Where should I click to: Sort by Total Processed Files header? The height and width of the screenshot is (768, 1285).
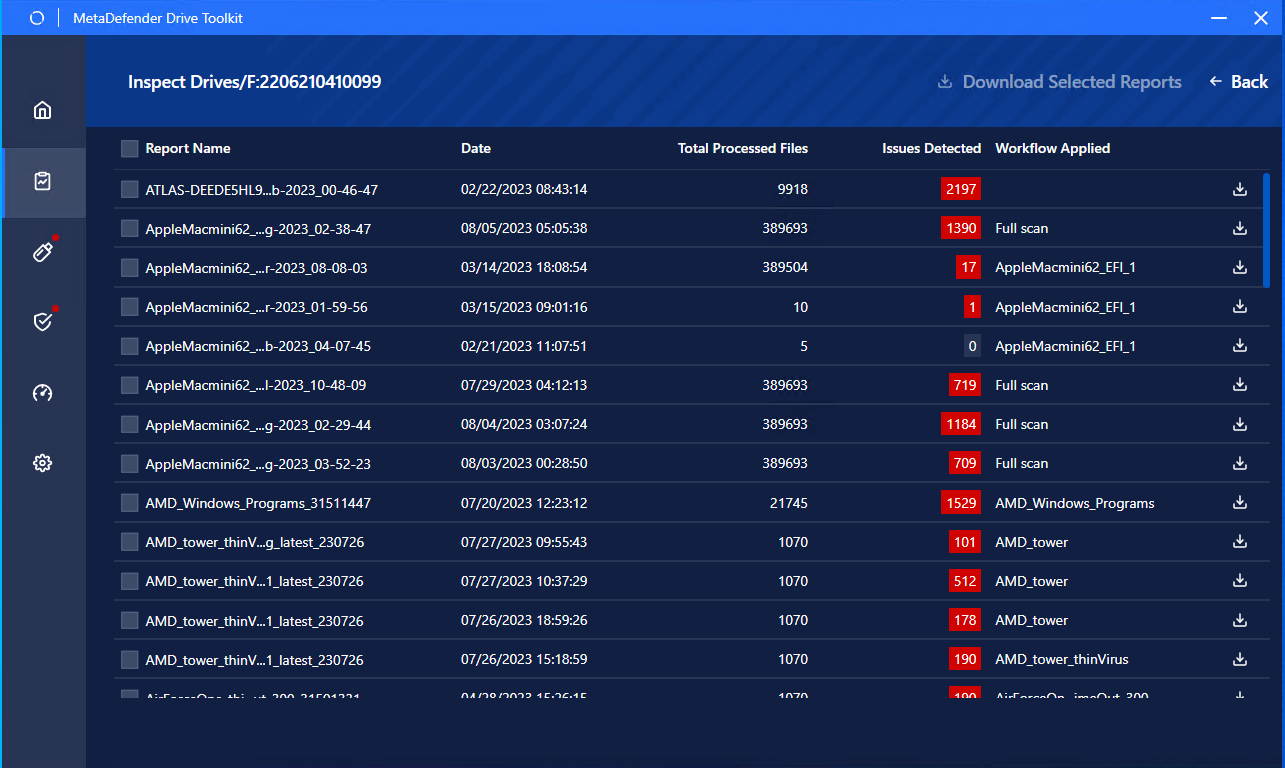(743, 148)
